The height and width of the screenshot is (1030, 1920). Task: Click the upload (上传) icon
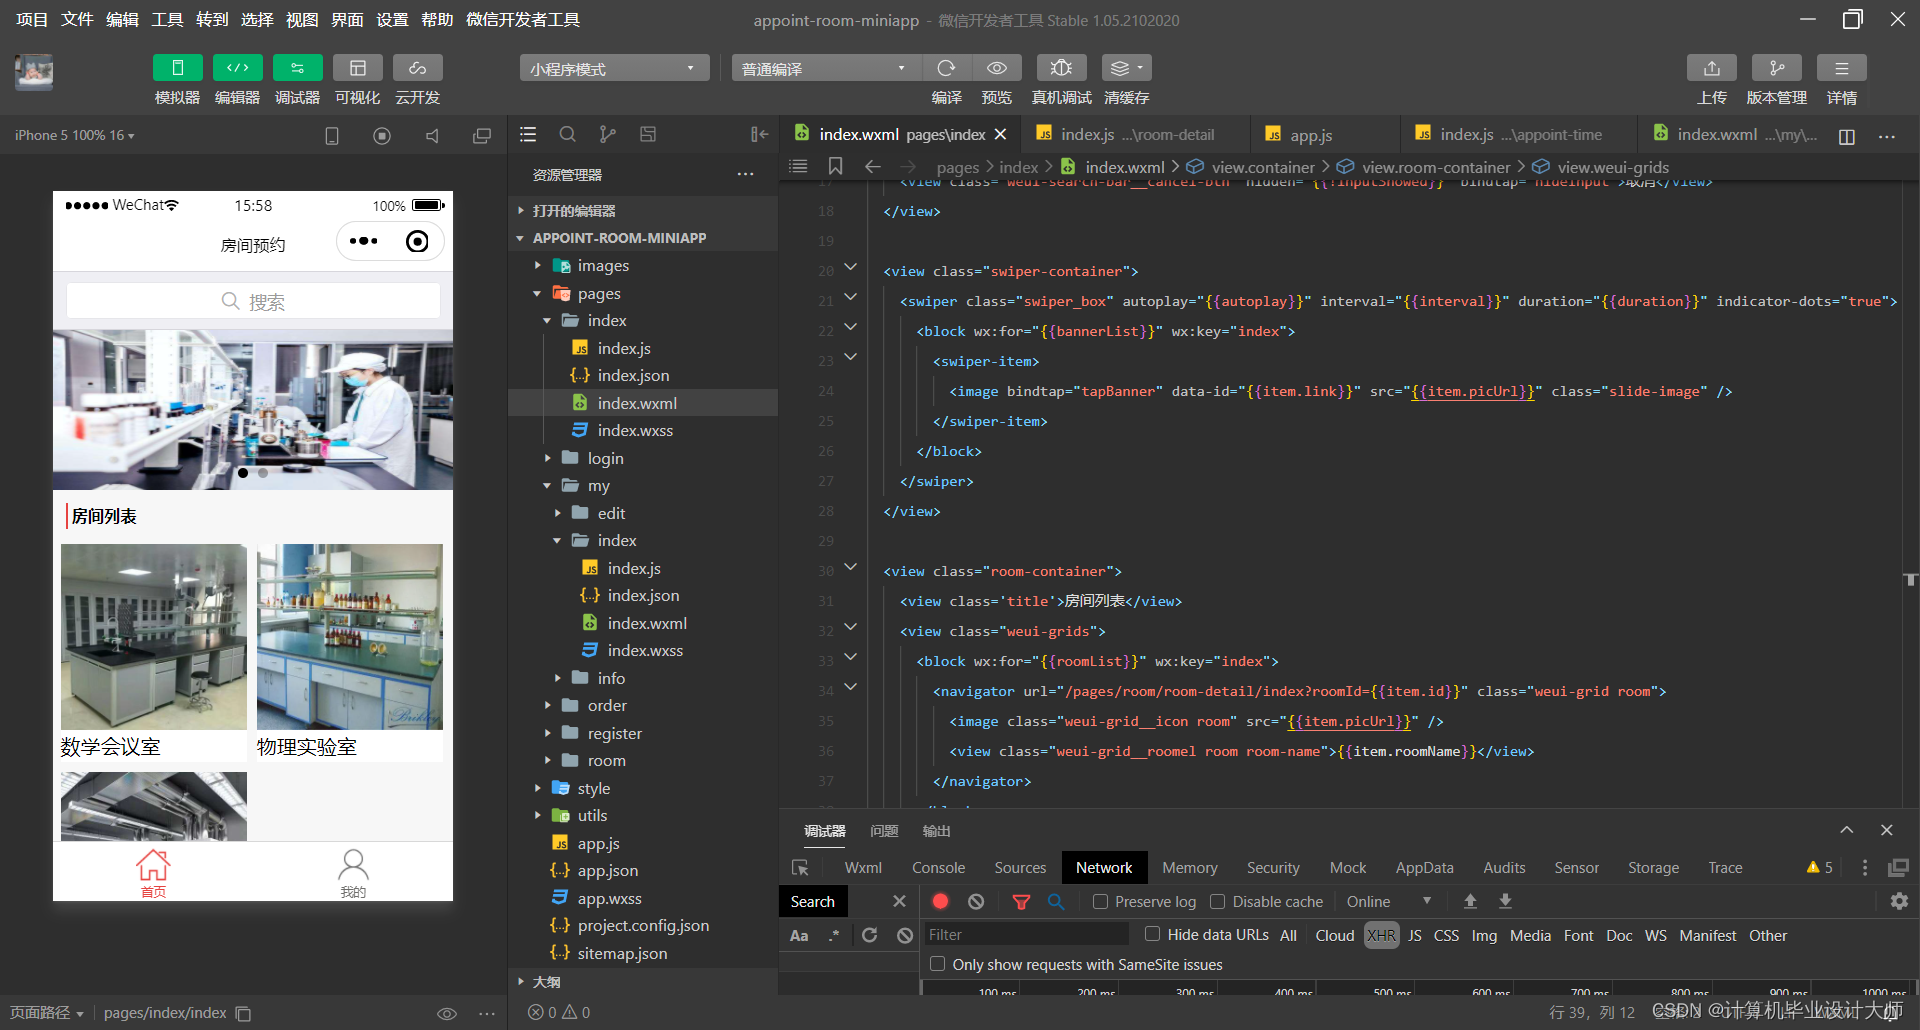pyautogui.click(x=1712, y=68)
